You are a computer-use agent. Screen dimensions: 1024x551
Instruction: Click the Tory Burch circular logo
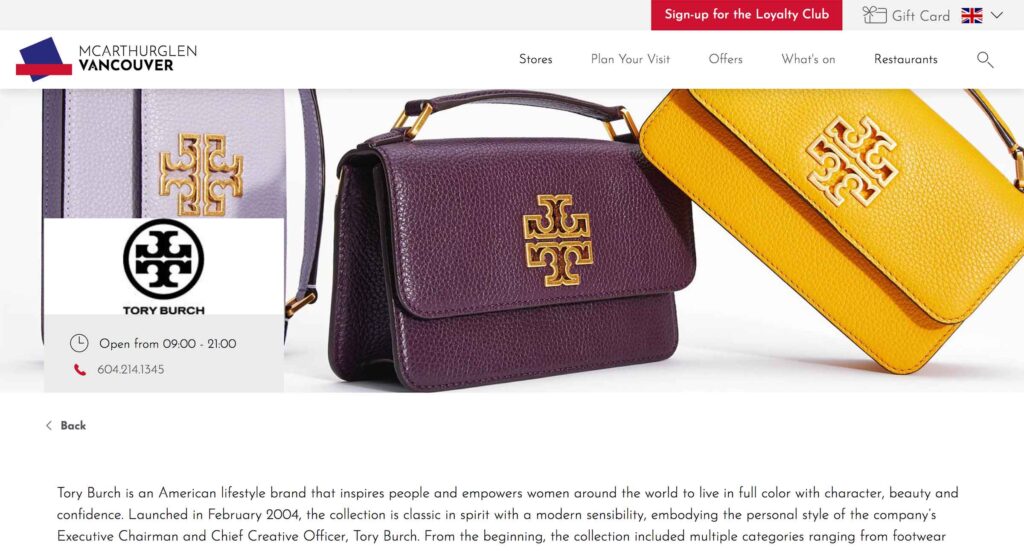tap(163, 259)
